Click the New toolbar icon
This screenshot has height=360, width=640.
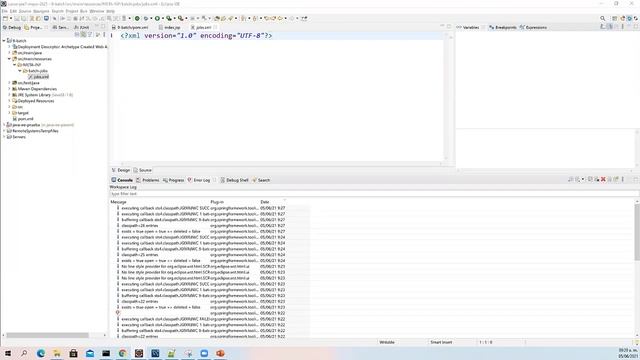pos(5,18)
